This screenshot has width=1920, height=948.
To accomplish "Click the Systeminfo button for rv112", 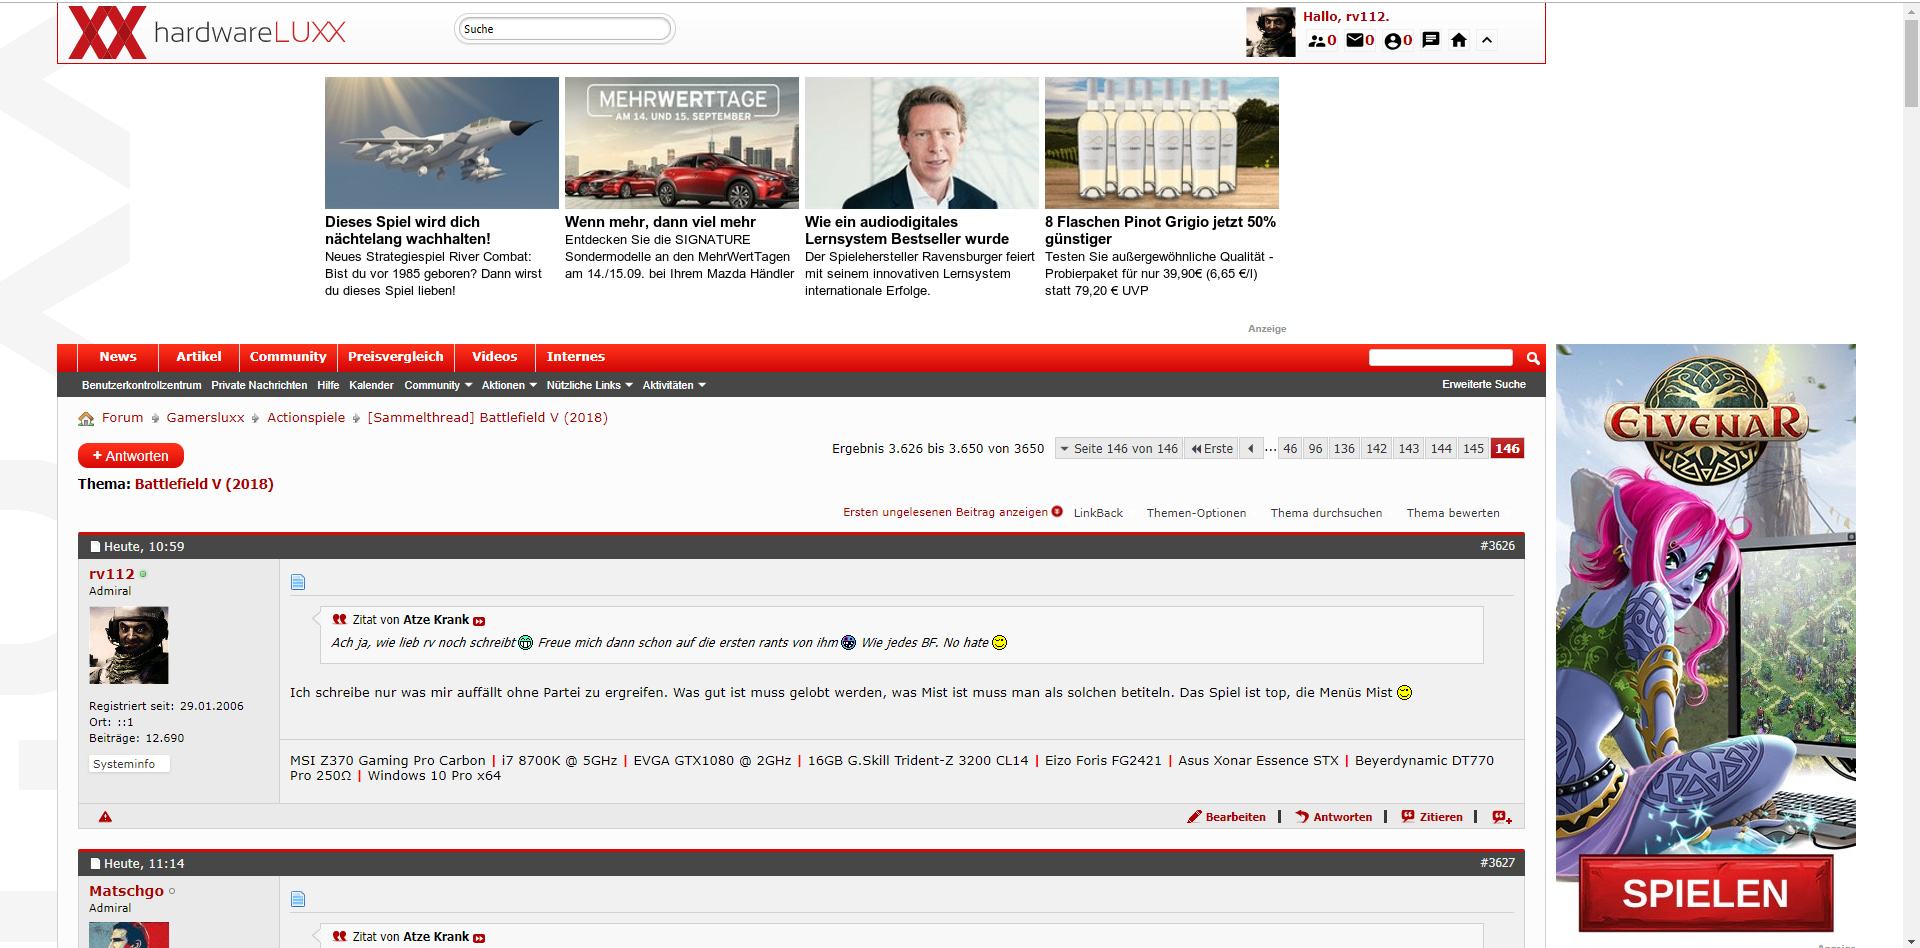I will click(129, 764).
